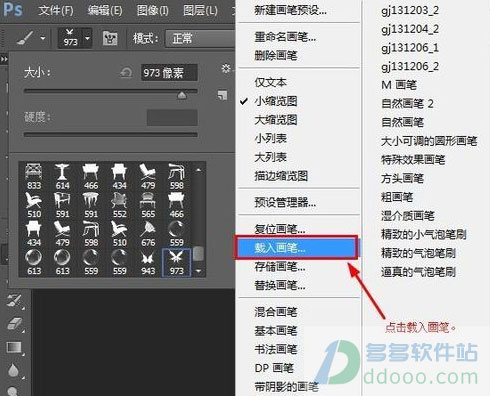
Task: Select the Eraser tool in toolbox
Action: (15, 325)
